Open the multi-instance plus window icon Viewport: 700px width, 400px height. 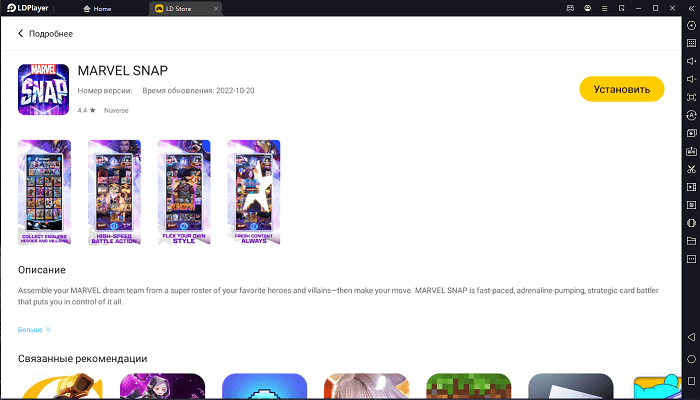691,133
